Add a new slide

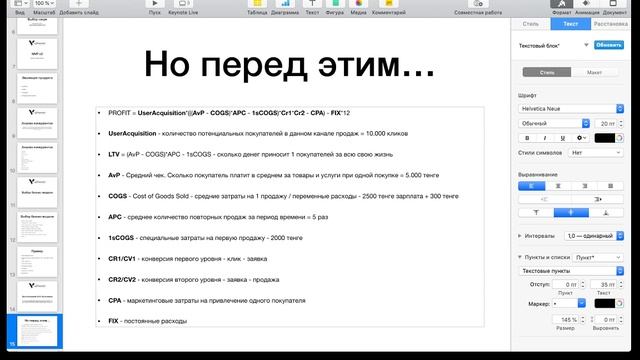(79, 4)
